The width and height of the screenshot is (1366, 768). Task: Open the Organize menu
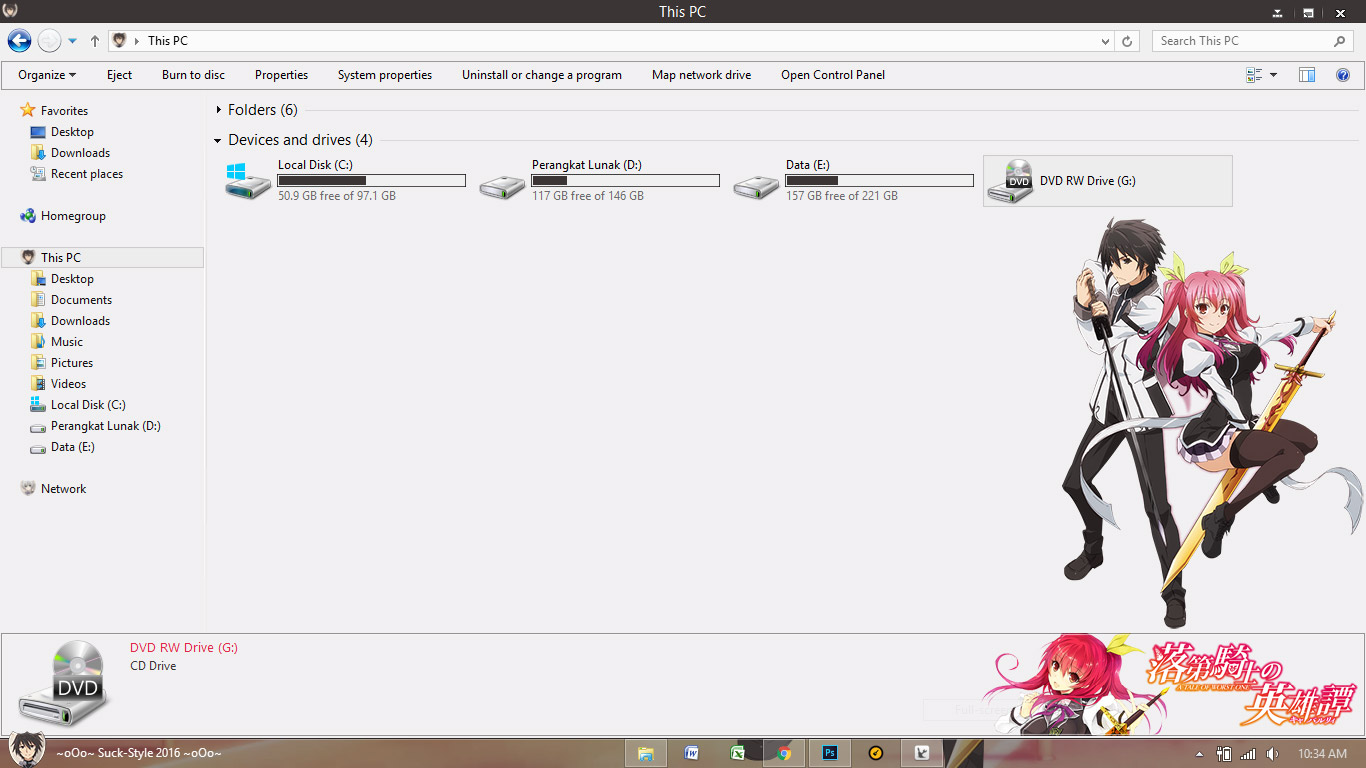(47, 75)
